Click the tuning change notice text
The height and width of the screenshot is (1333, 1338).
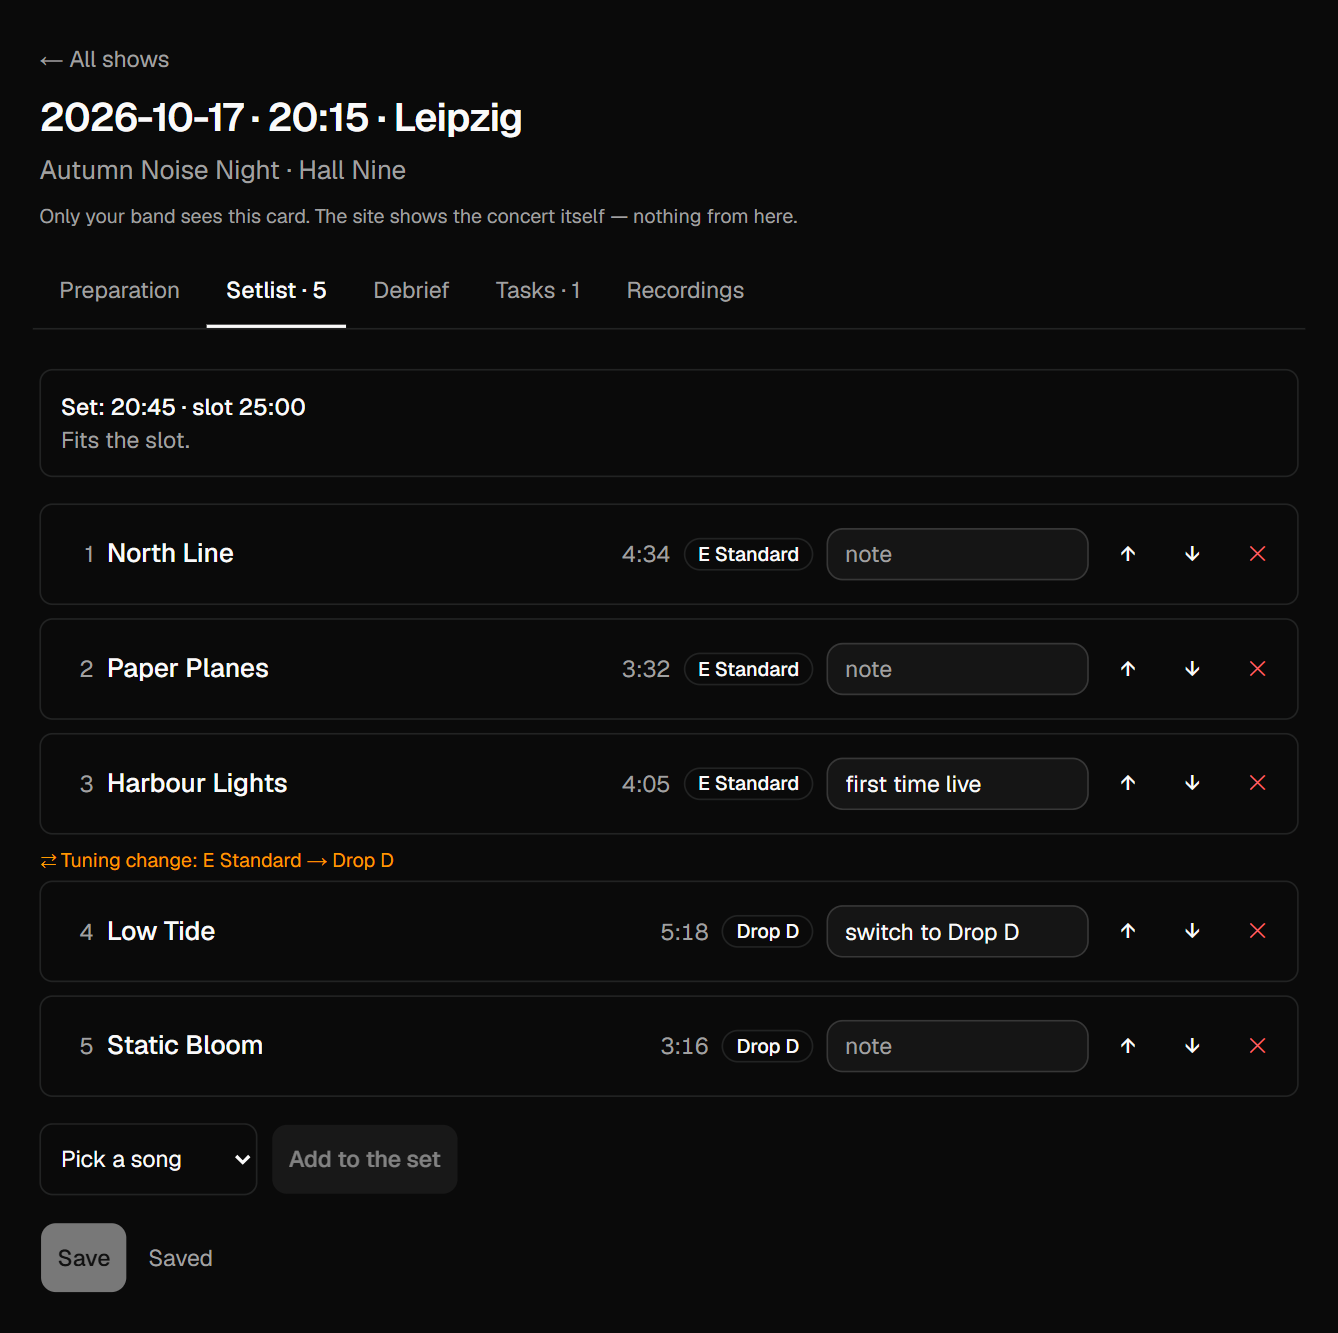click(217, 860)
